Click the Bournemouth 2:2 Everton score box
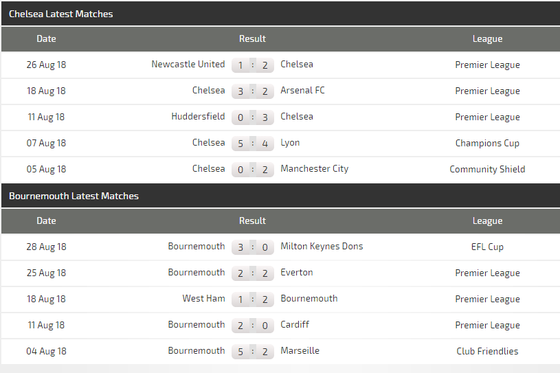 252,273
